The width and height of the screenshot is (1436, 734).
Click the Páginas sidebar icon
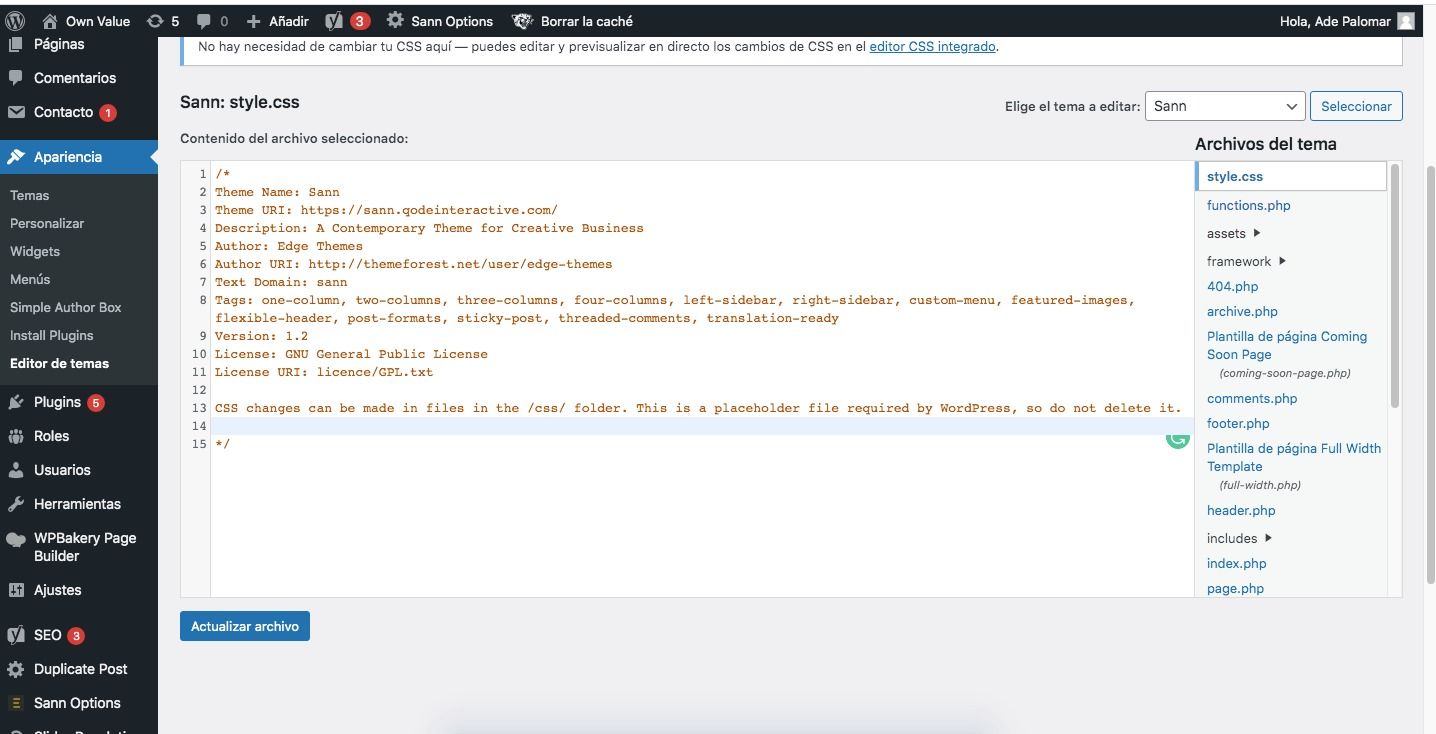coord(16,44)
